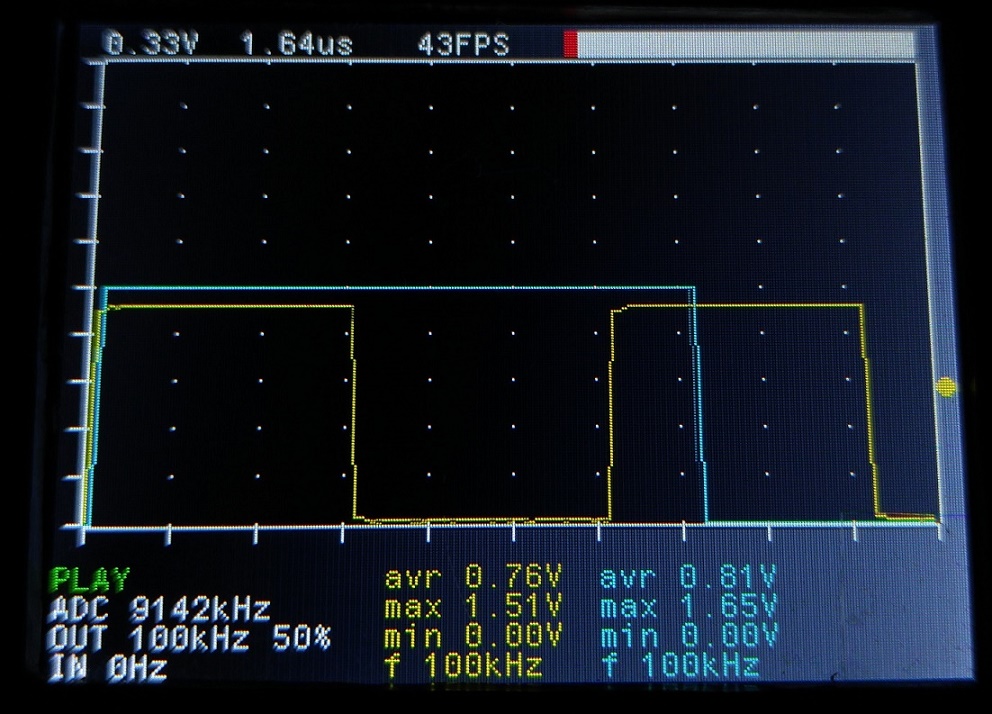Image resolution: width=992 pixels, height=714 pixels.
Task: Click the red buffer position indicator
Action: [571, 45]
